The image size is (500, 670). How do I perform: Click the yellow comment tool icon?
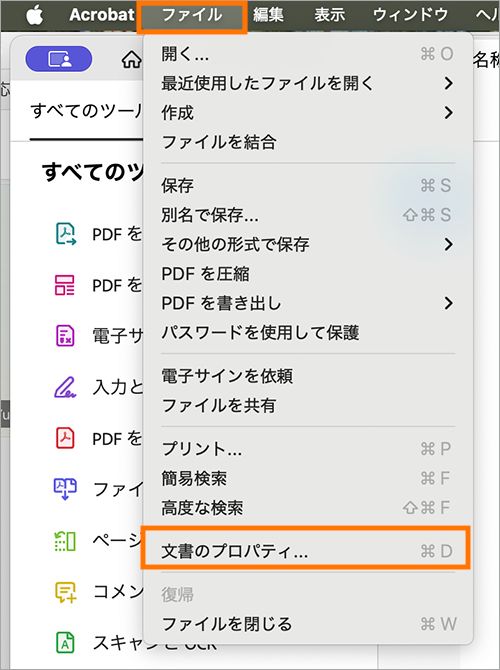(65, 592)
